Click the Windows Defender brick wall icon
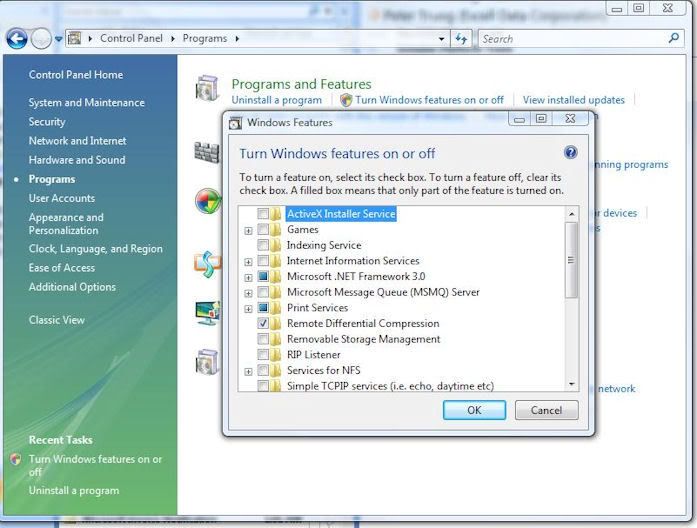The width and height of the screenshot is (697, 528). pyautogui.click(x=207, y=152)
